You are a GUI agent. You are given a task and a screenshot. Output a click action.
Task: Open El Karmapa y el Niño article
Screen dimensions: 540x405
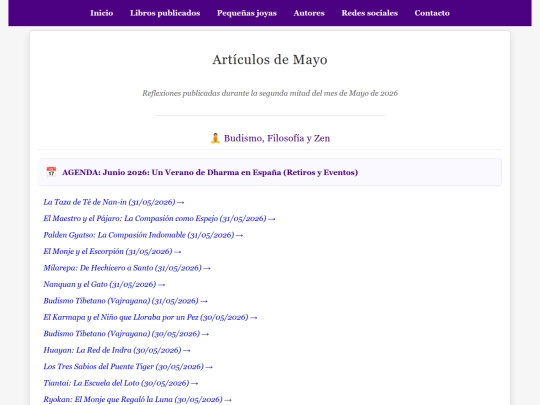tap(150, 317)
